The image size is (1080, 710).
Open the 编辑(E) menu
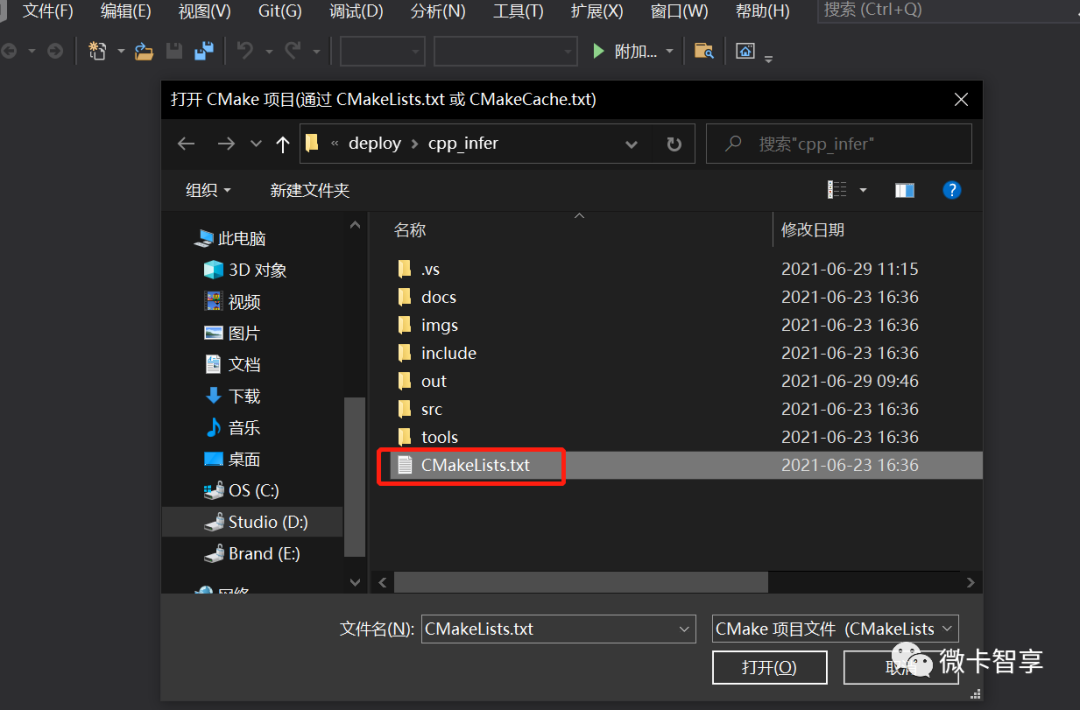[x=125, y=11]
